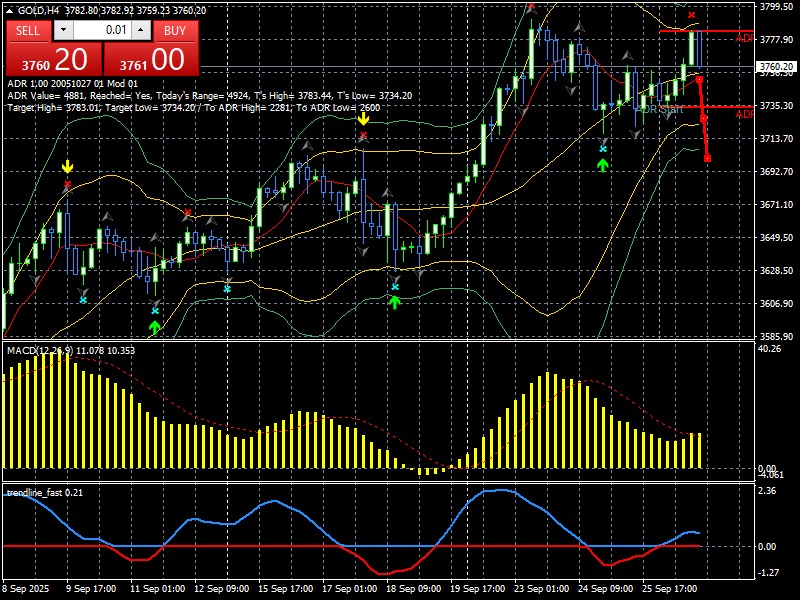Click the ADR 1,00 20051027 indicator name text
Viewport: 800px width, 600px height.
click(x=72, y=84)
